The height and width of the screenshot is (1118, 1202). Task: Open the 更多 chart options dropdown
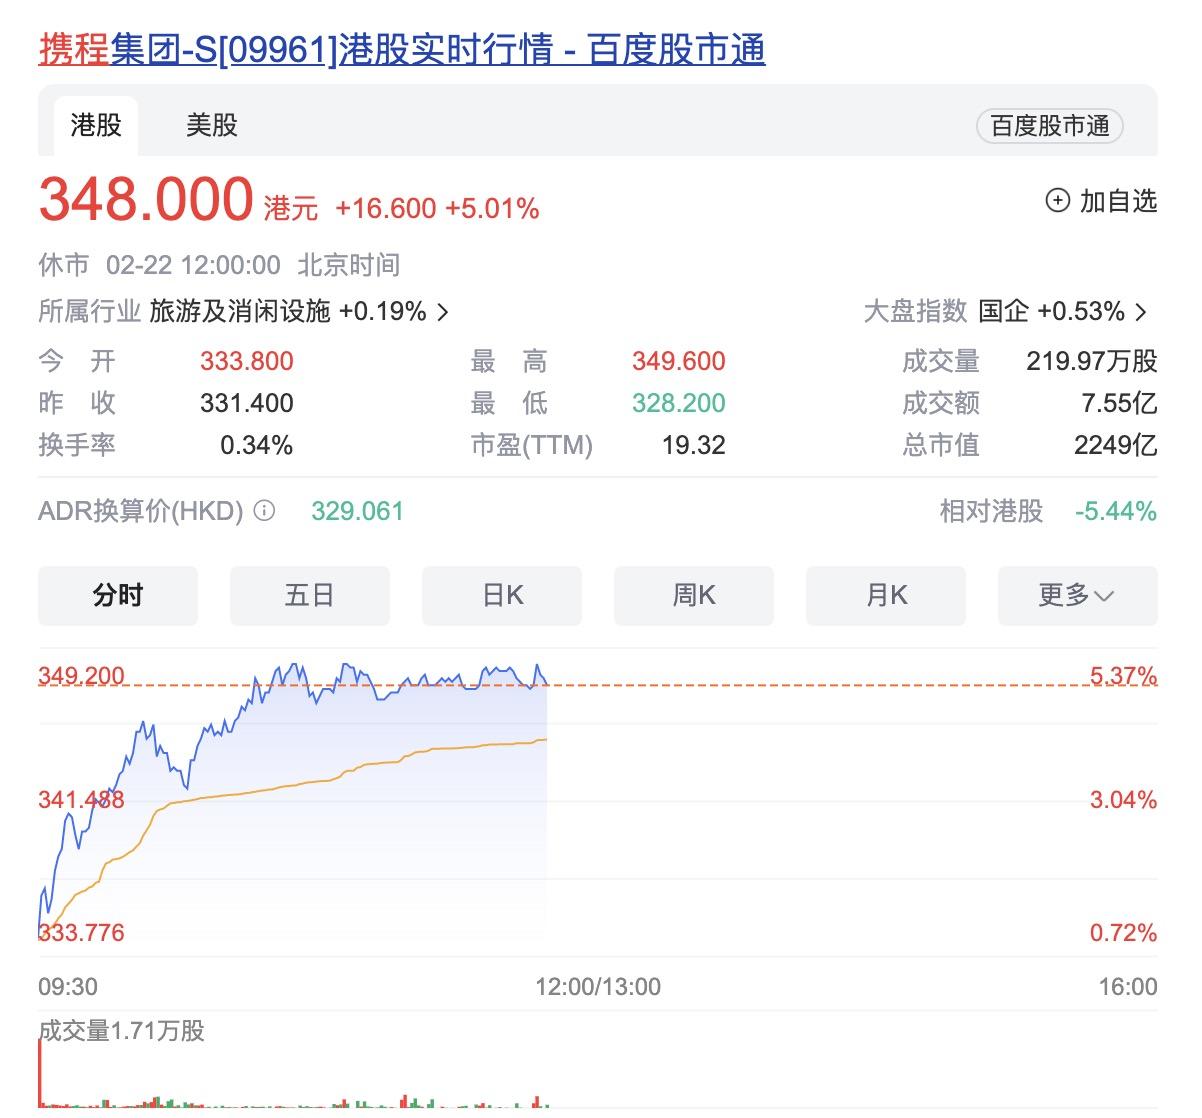(x=1076, y=595)
